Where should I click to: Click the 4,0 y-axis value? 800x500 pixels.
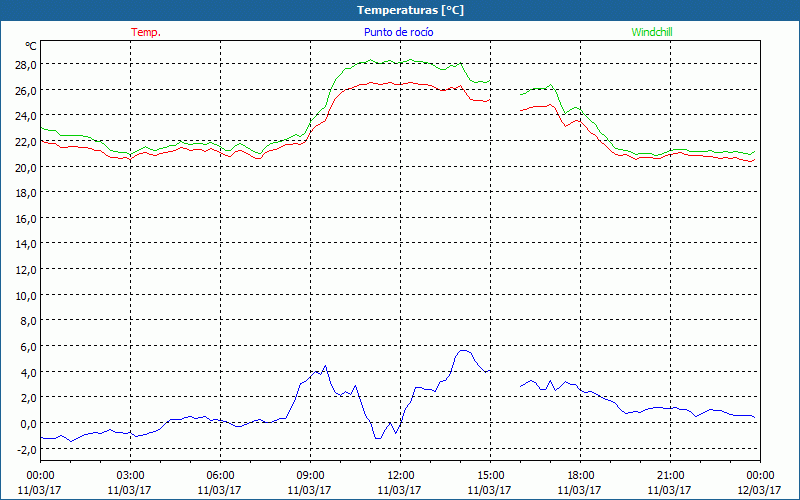pyautogui.click(x=29, y=372)
